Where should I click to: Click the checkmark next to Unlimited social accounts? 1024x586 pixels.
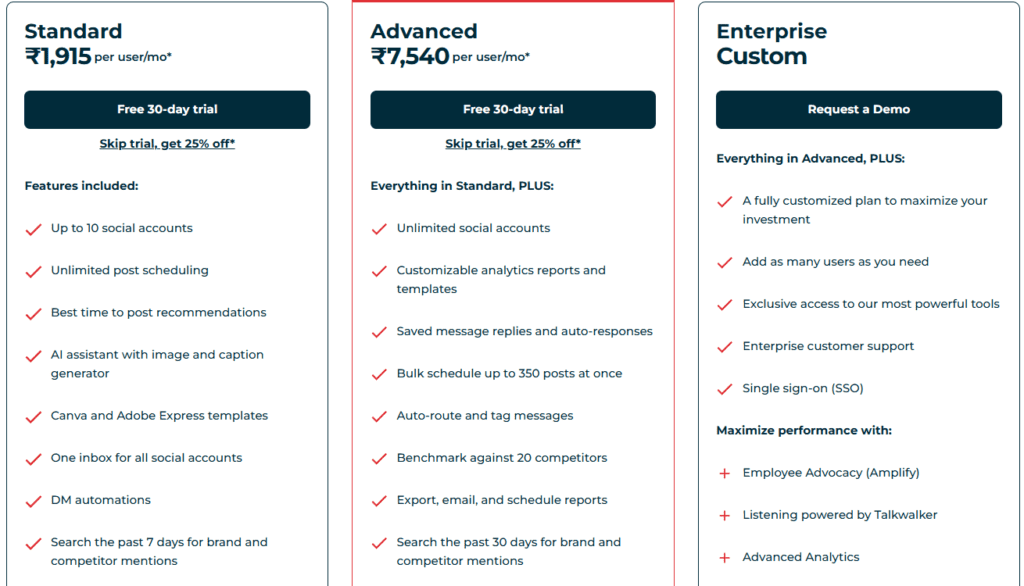(380, 228)
